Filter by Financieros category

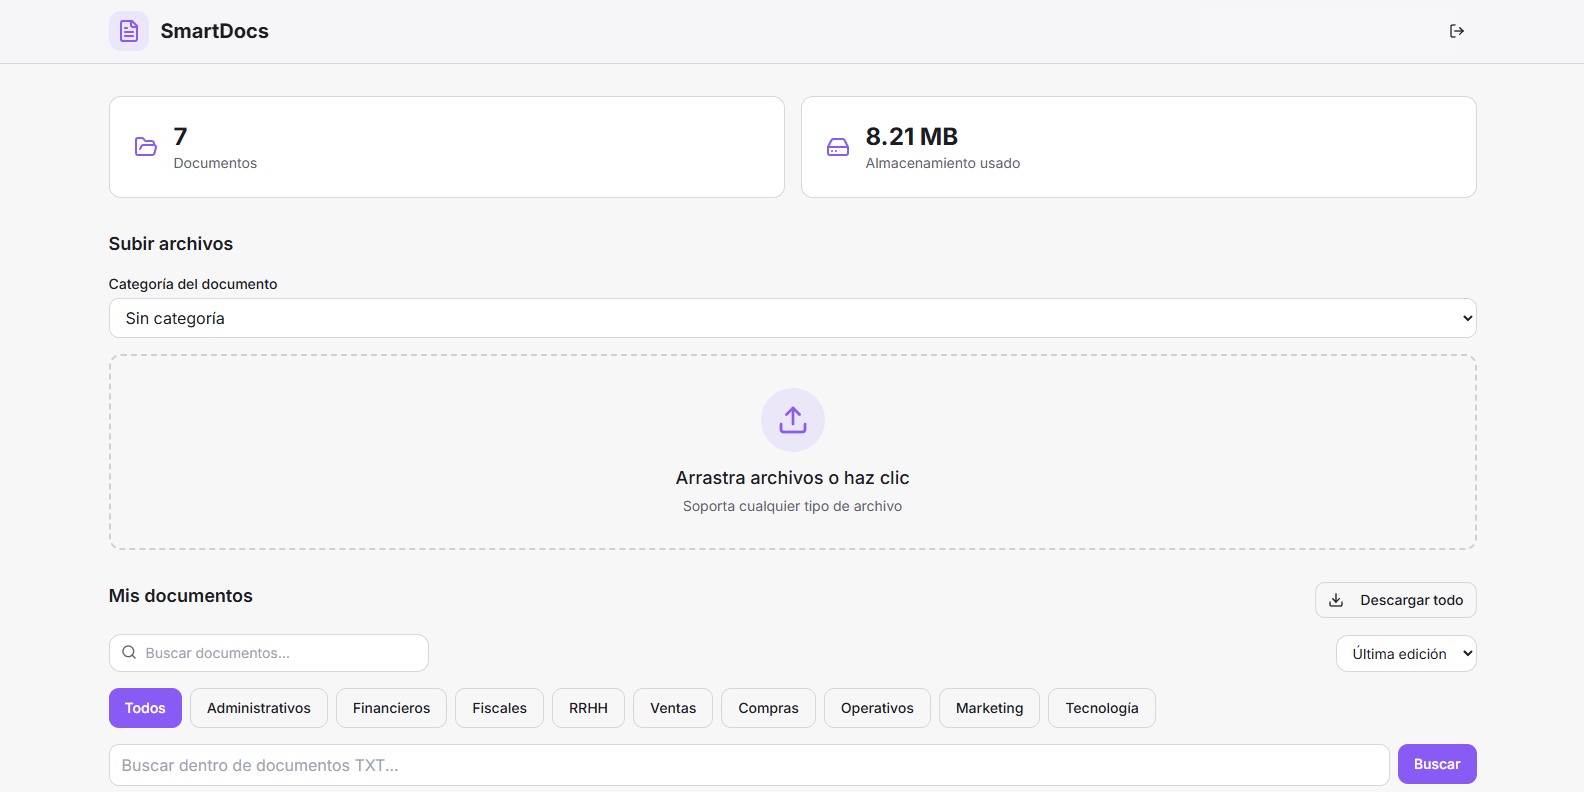point(391,708)
